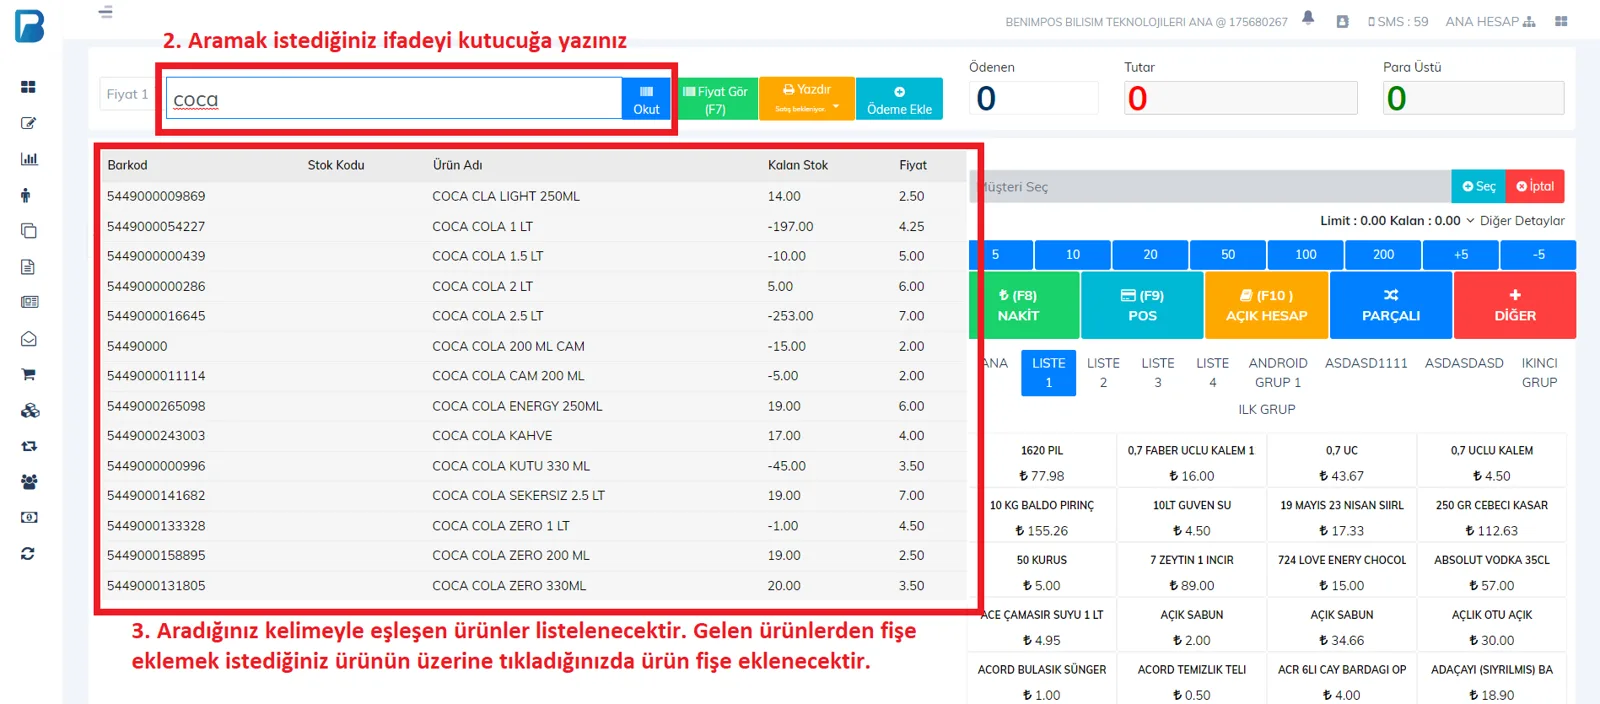Screen dimensions: 1600x704
Task: Add 7 ZEYTIN 1 INCIR quick product
Action: click(1192, 573)
